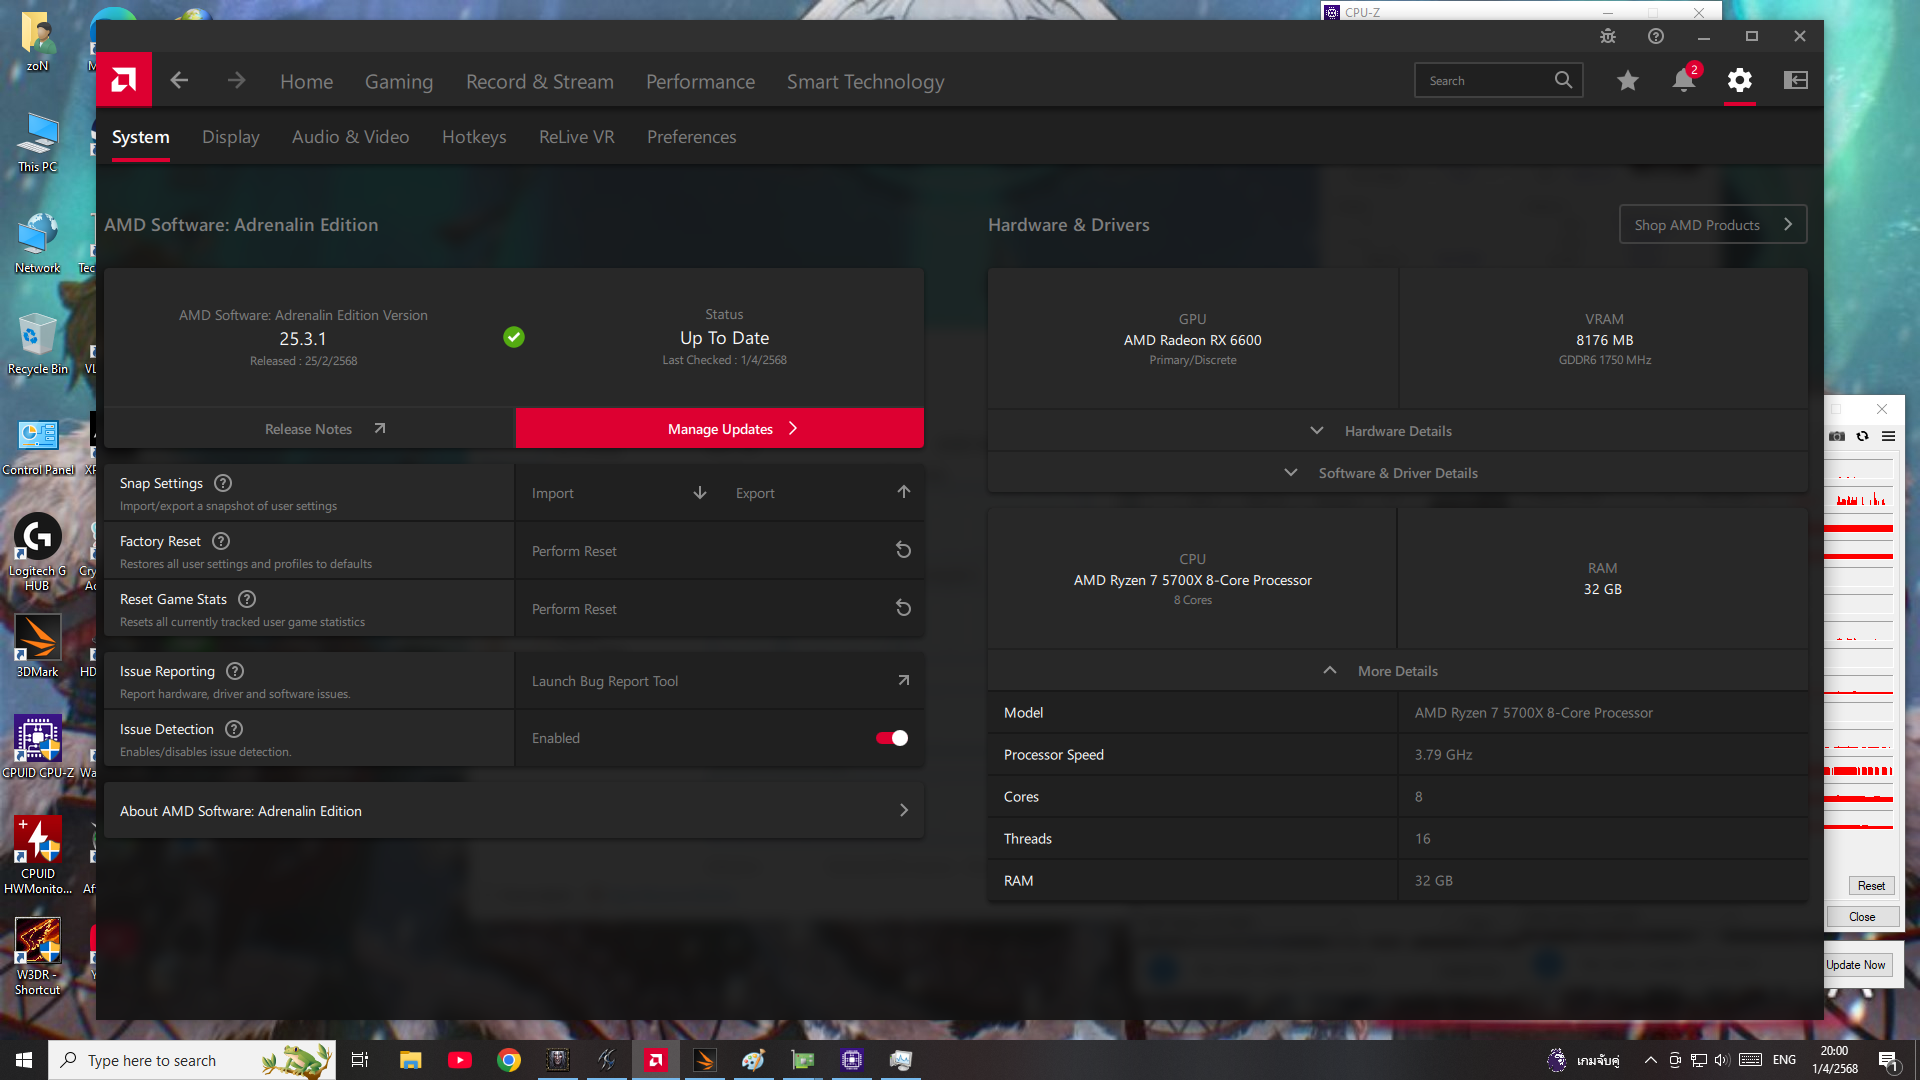This screenshot has height=1080, width=1920.
Task: Open About AMD Software: Adrenalin Edition row
Action: (x=514, y=811)
